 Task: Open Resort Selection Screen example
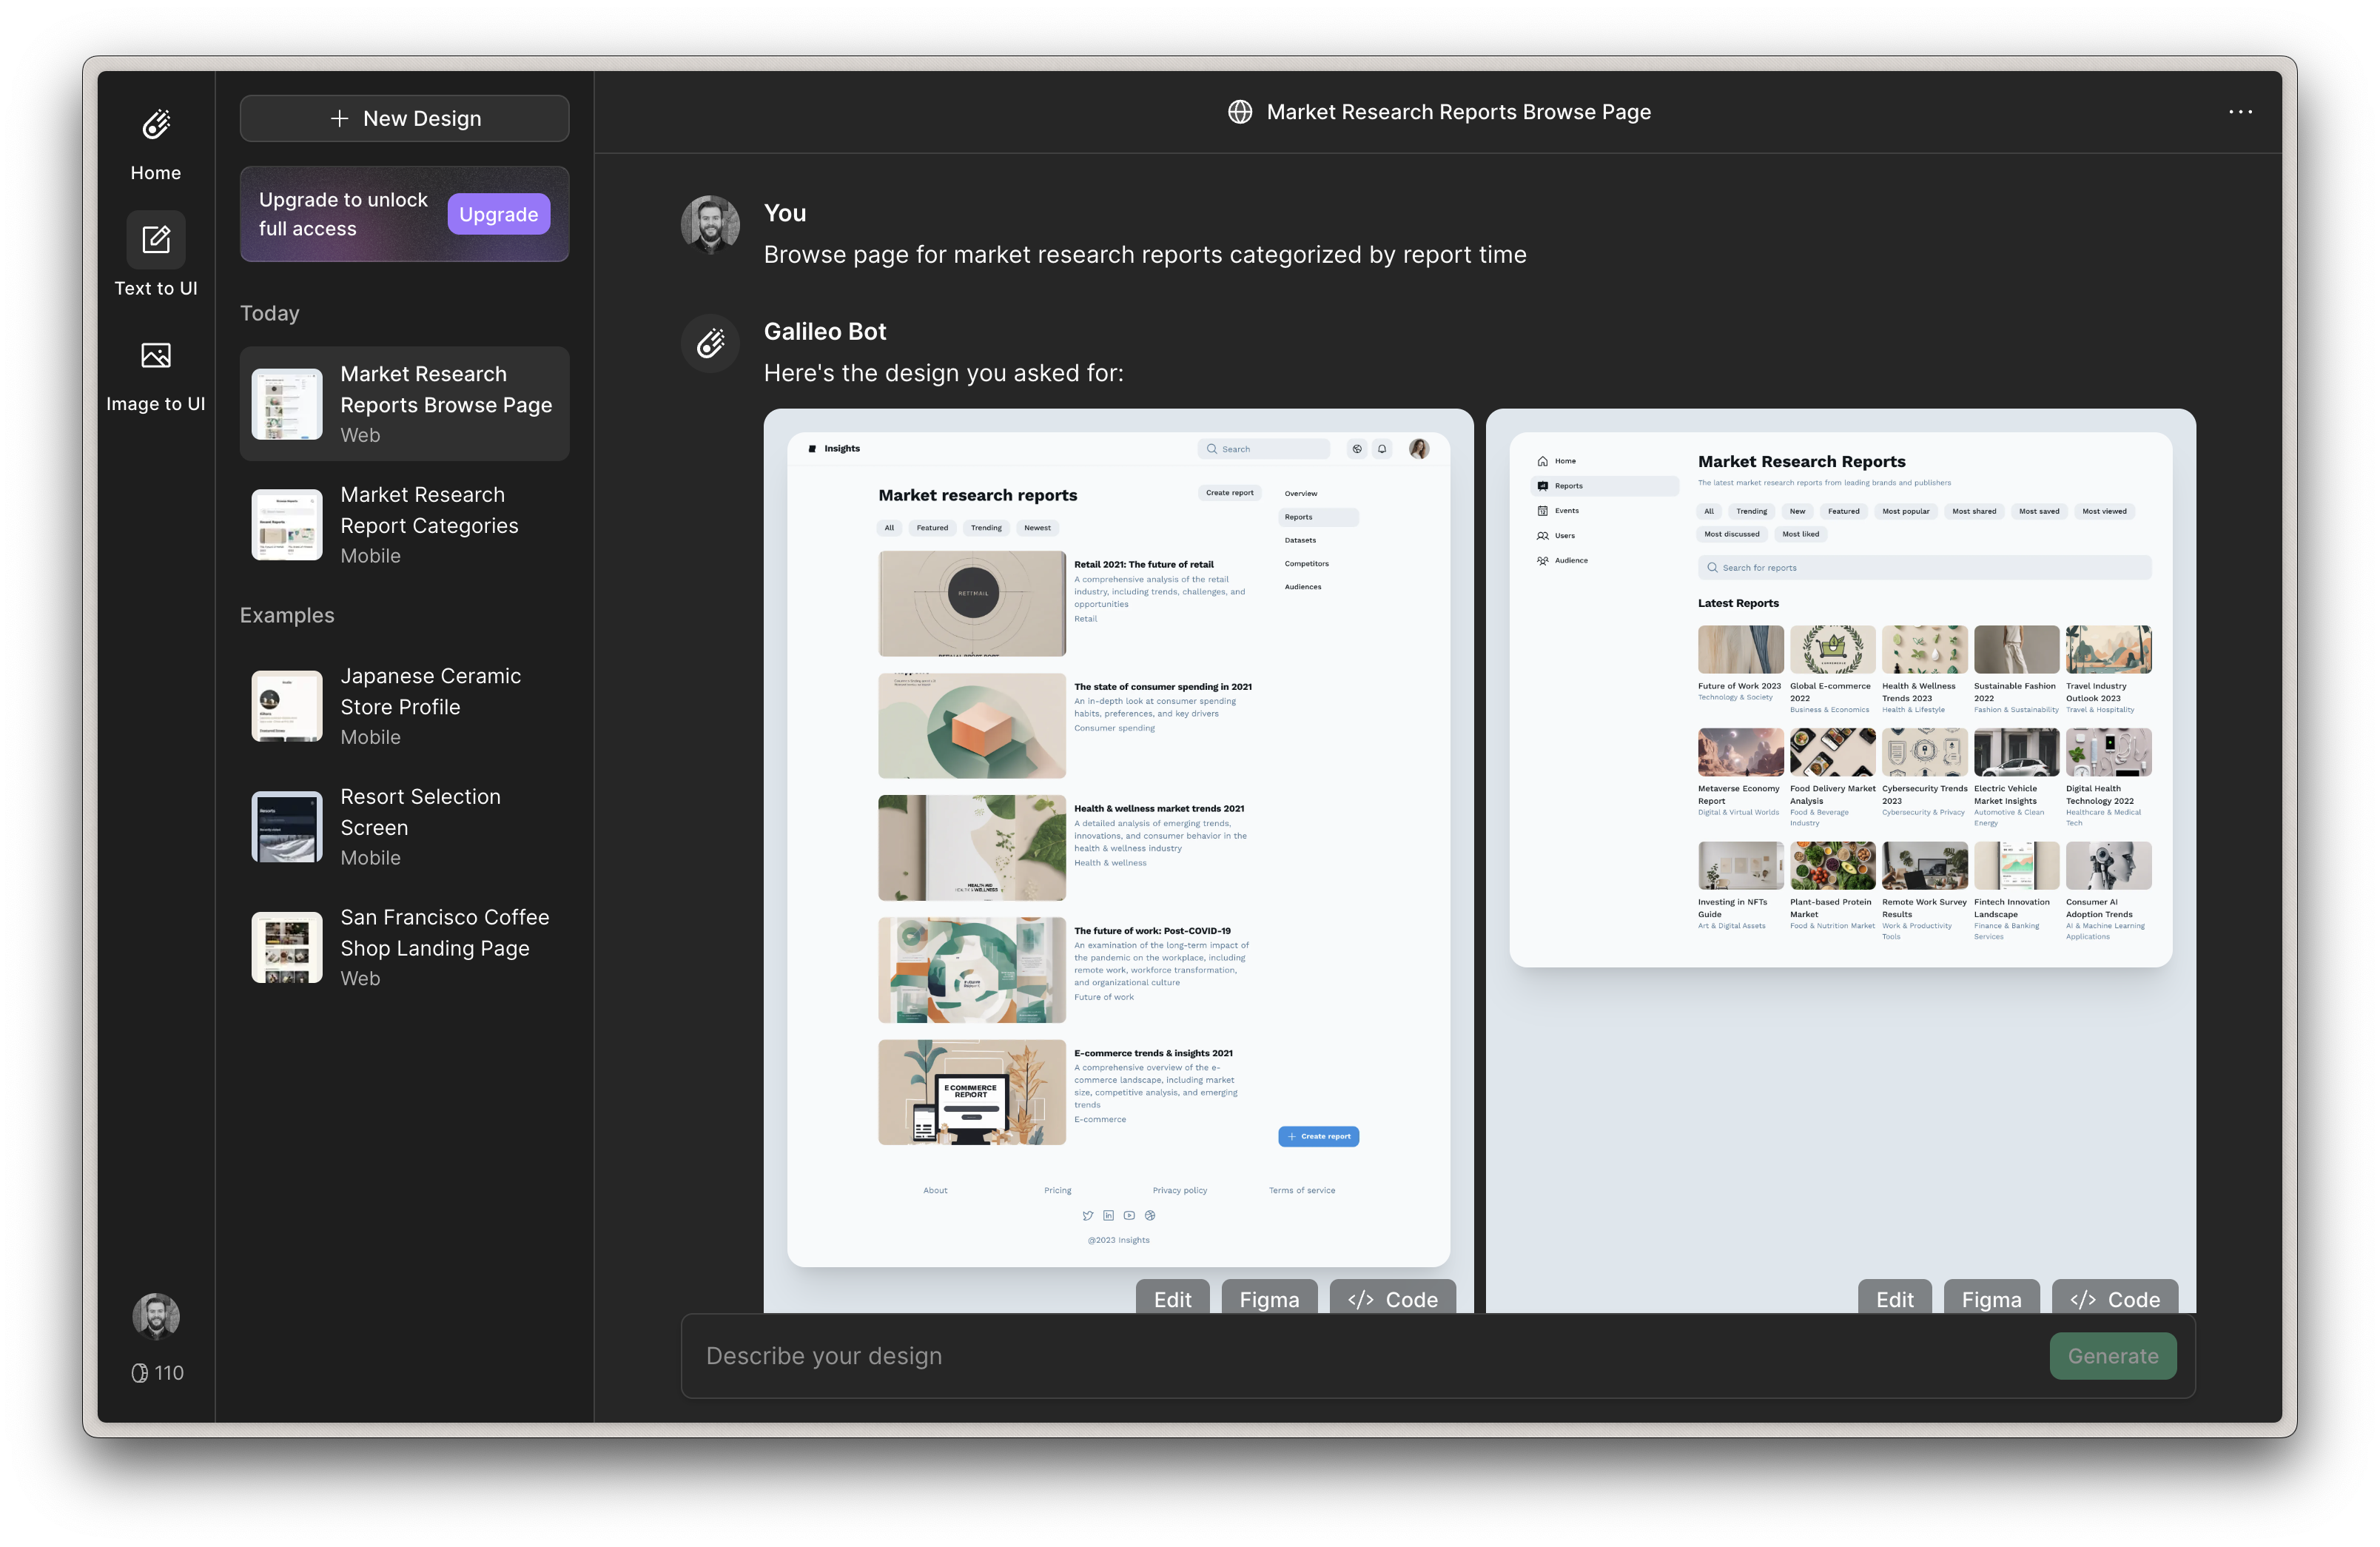tap(404, 827)
